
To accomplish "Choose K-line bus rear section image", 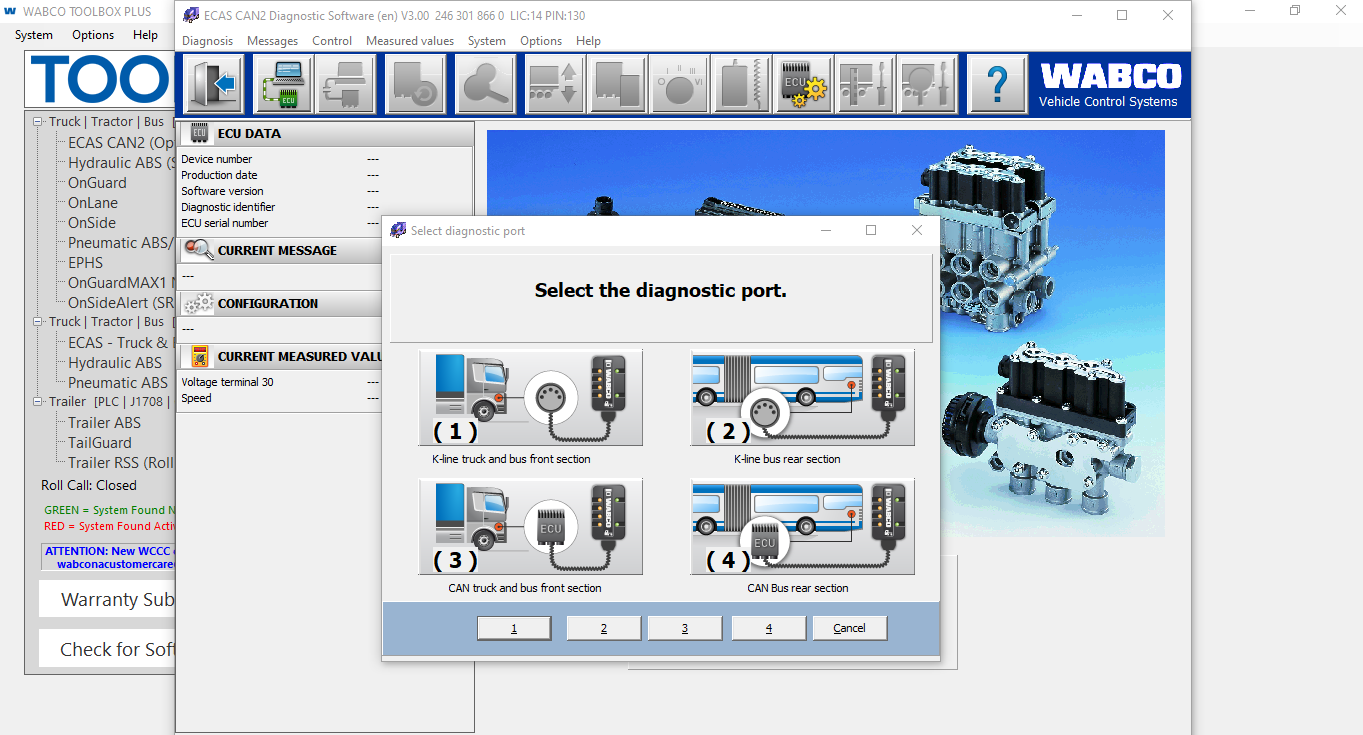I will point(803,398).
